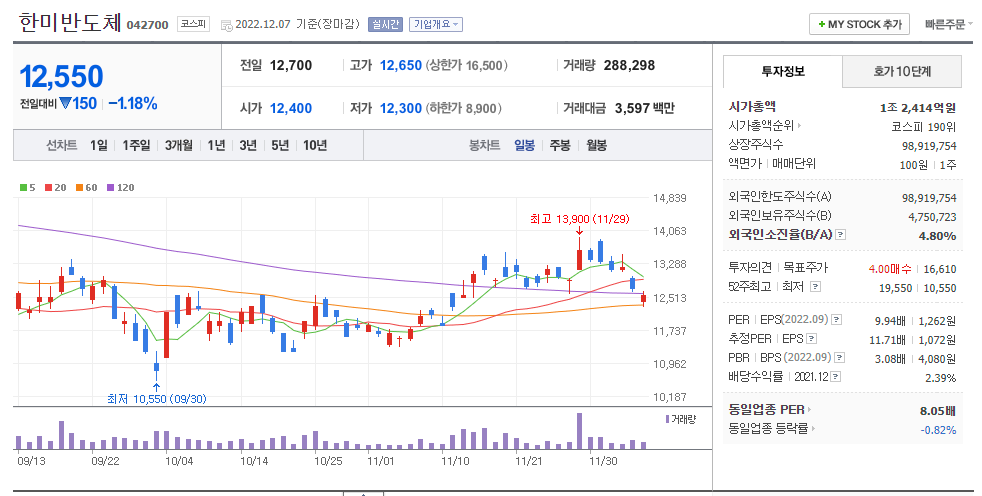Switch to the 투자정보 tab
Screen dimensions: 982x496
(783, 71)
